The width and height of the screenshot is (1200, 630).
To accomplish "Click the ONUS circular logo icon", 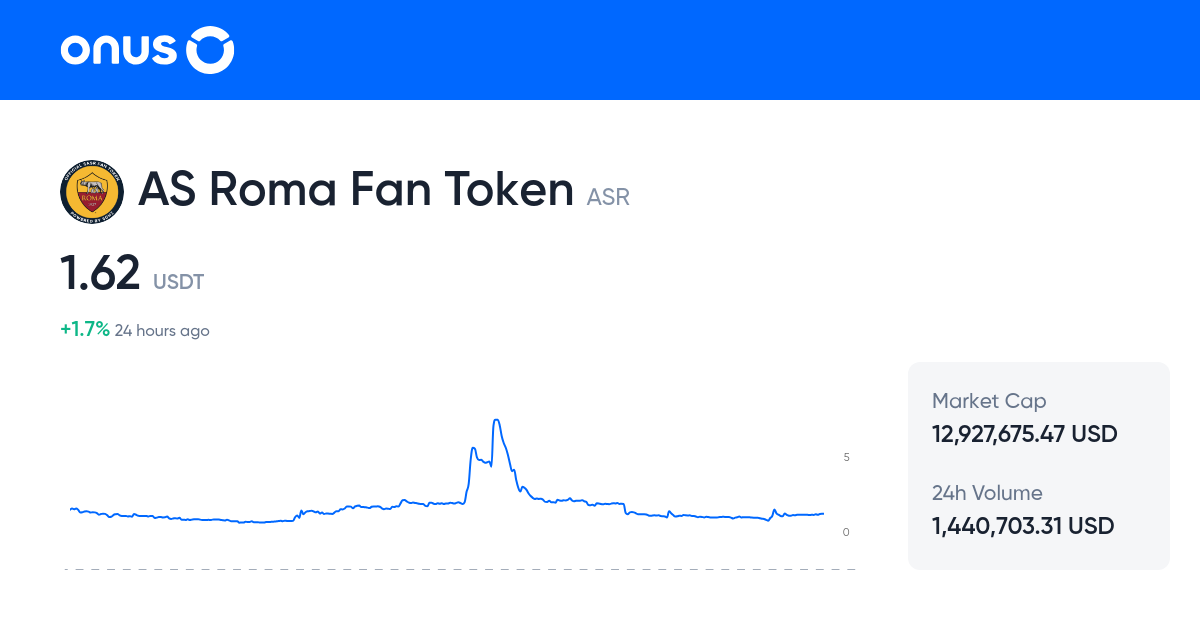I will tap(210, 50).
